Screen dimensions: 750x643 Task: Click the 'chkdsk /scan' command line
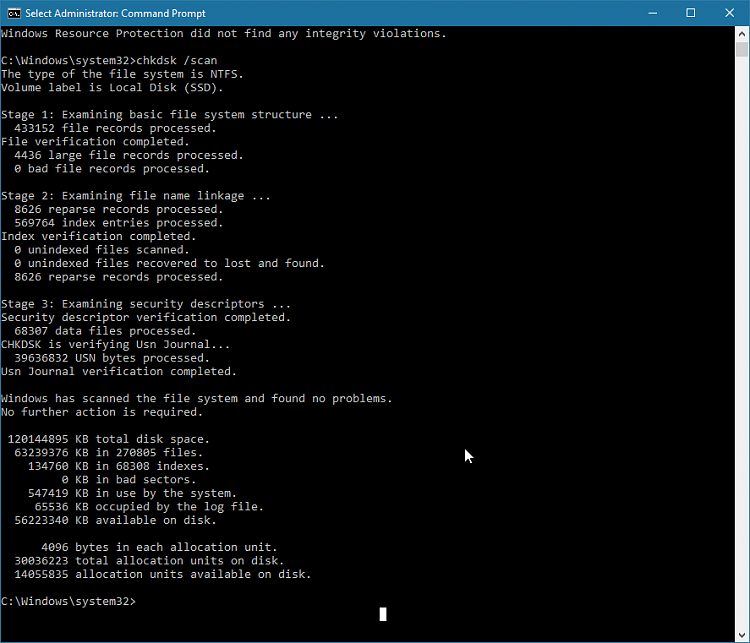click(x=109, y=60)
